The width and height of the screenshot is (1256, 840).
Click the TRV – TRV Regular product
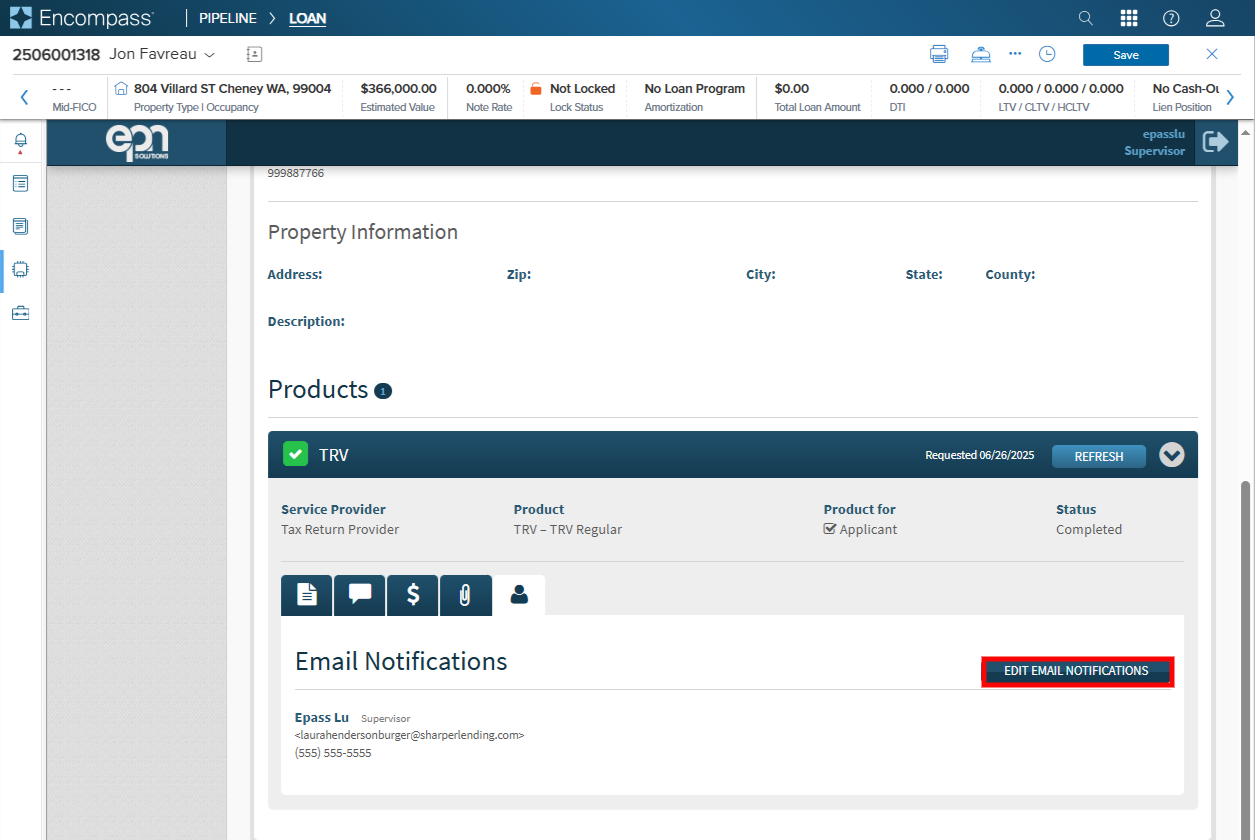(x=568, y=530)
